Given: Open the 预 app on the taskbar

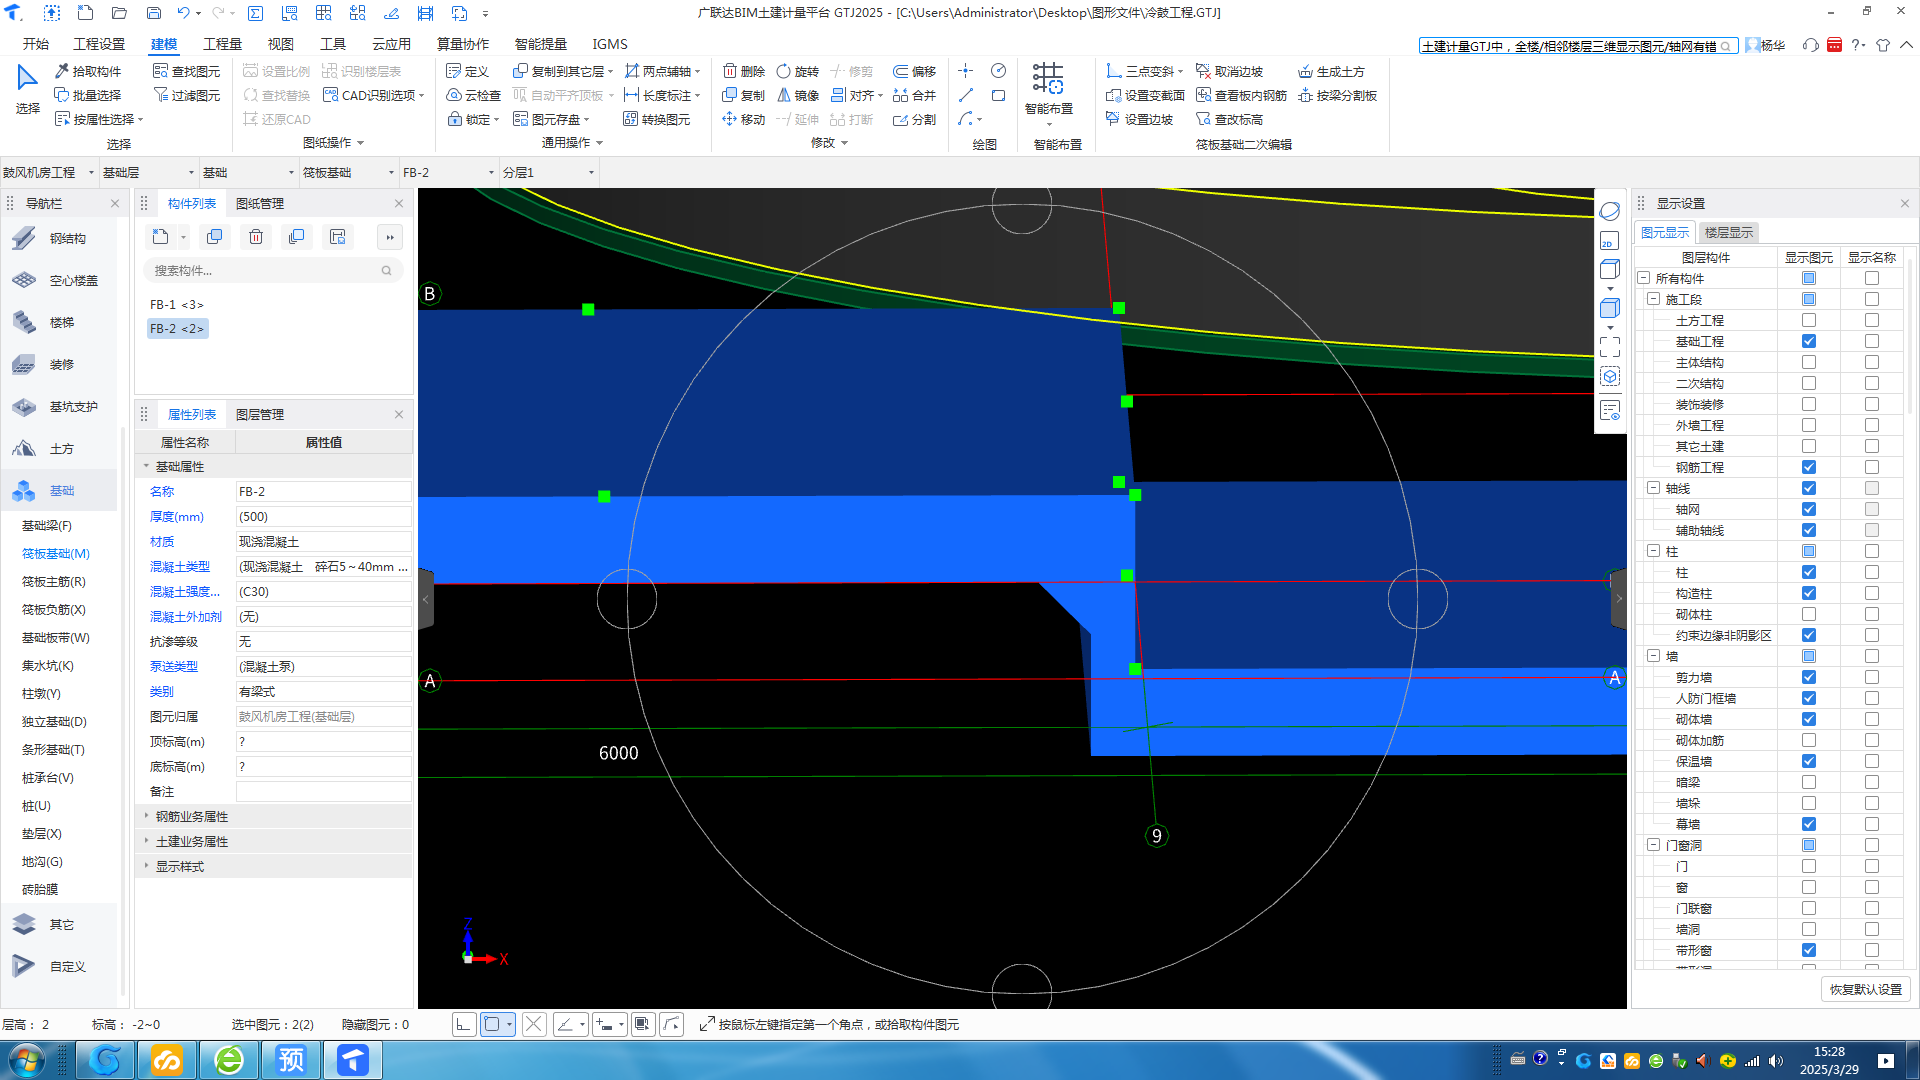Looking at the screenshot, I should click(291, 1059).
